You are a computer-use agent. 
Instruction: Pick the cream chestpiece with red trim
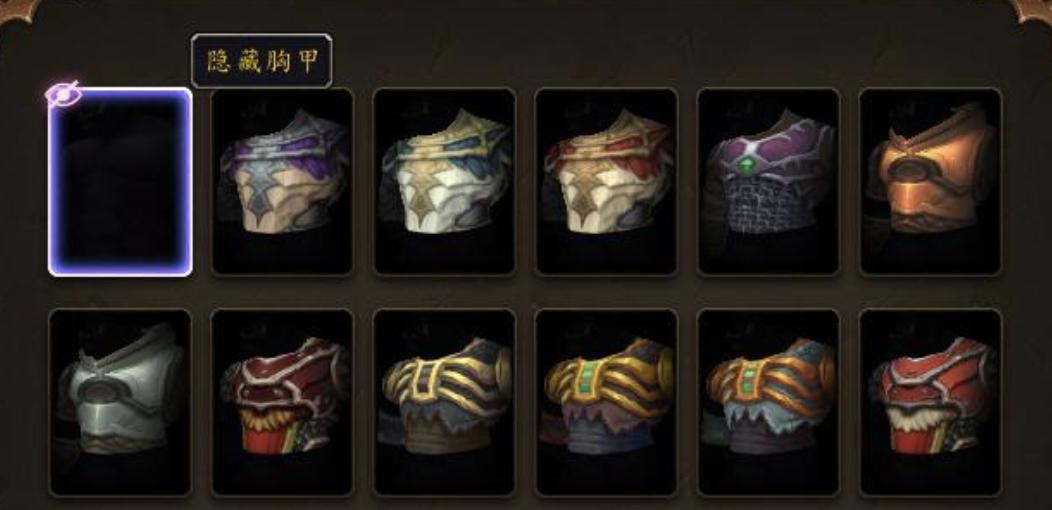(607, 182)
